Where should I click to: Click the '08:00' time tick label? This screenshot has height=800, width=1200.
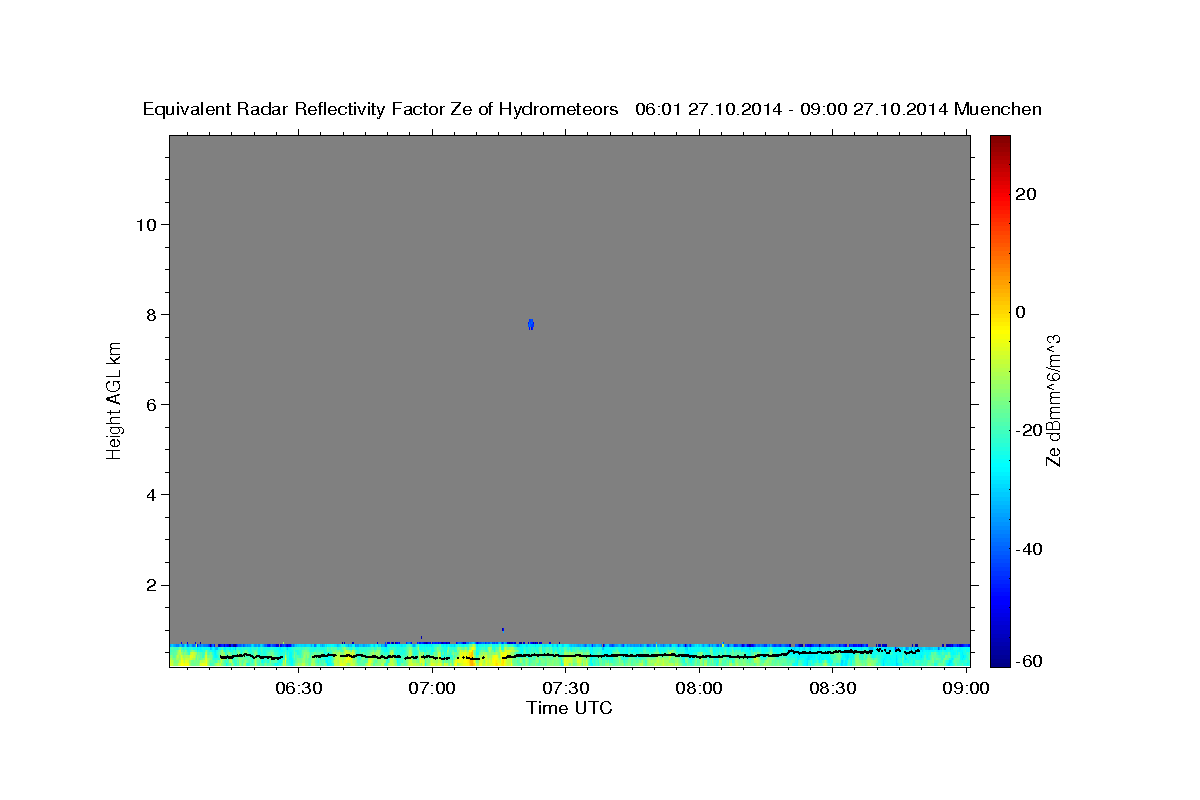(699, 688)
